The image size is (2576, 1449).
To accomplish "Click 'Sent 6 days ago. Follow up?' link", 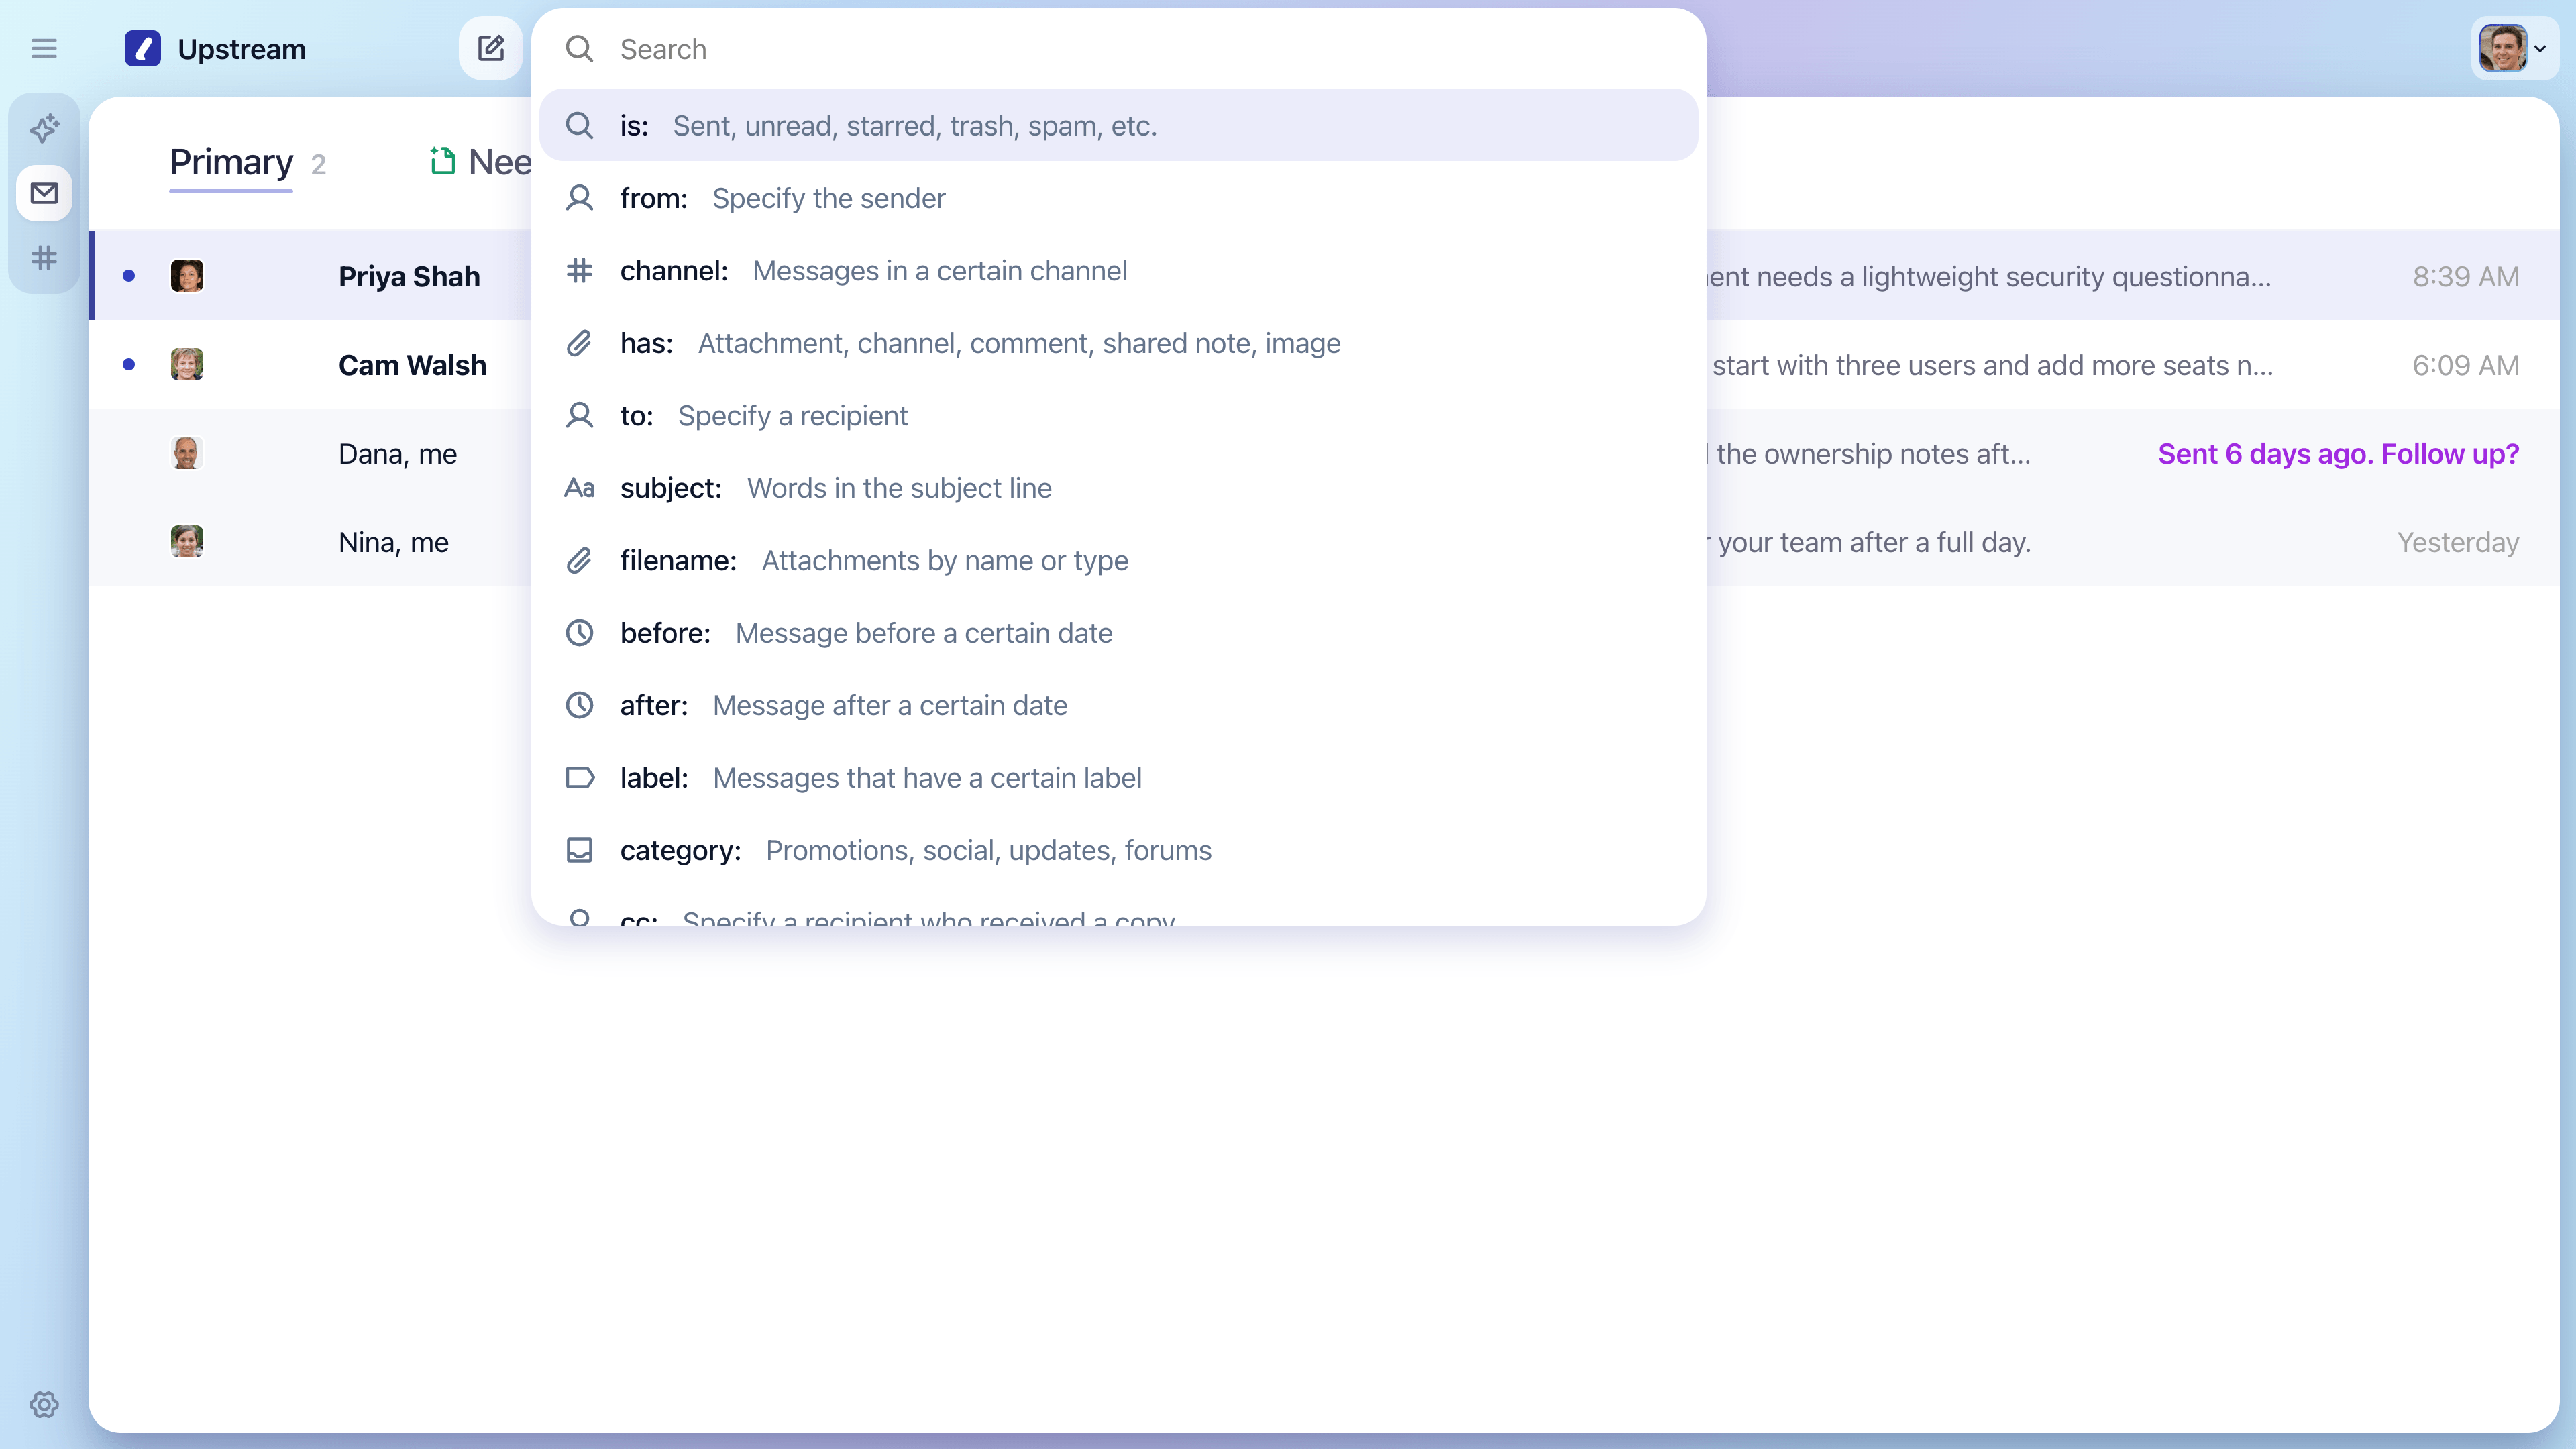I will coord(2338,454).
